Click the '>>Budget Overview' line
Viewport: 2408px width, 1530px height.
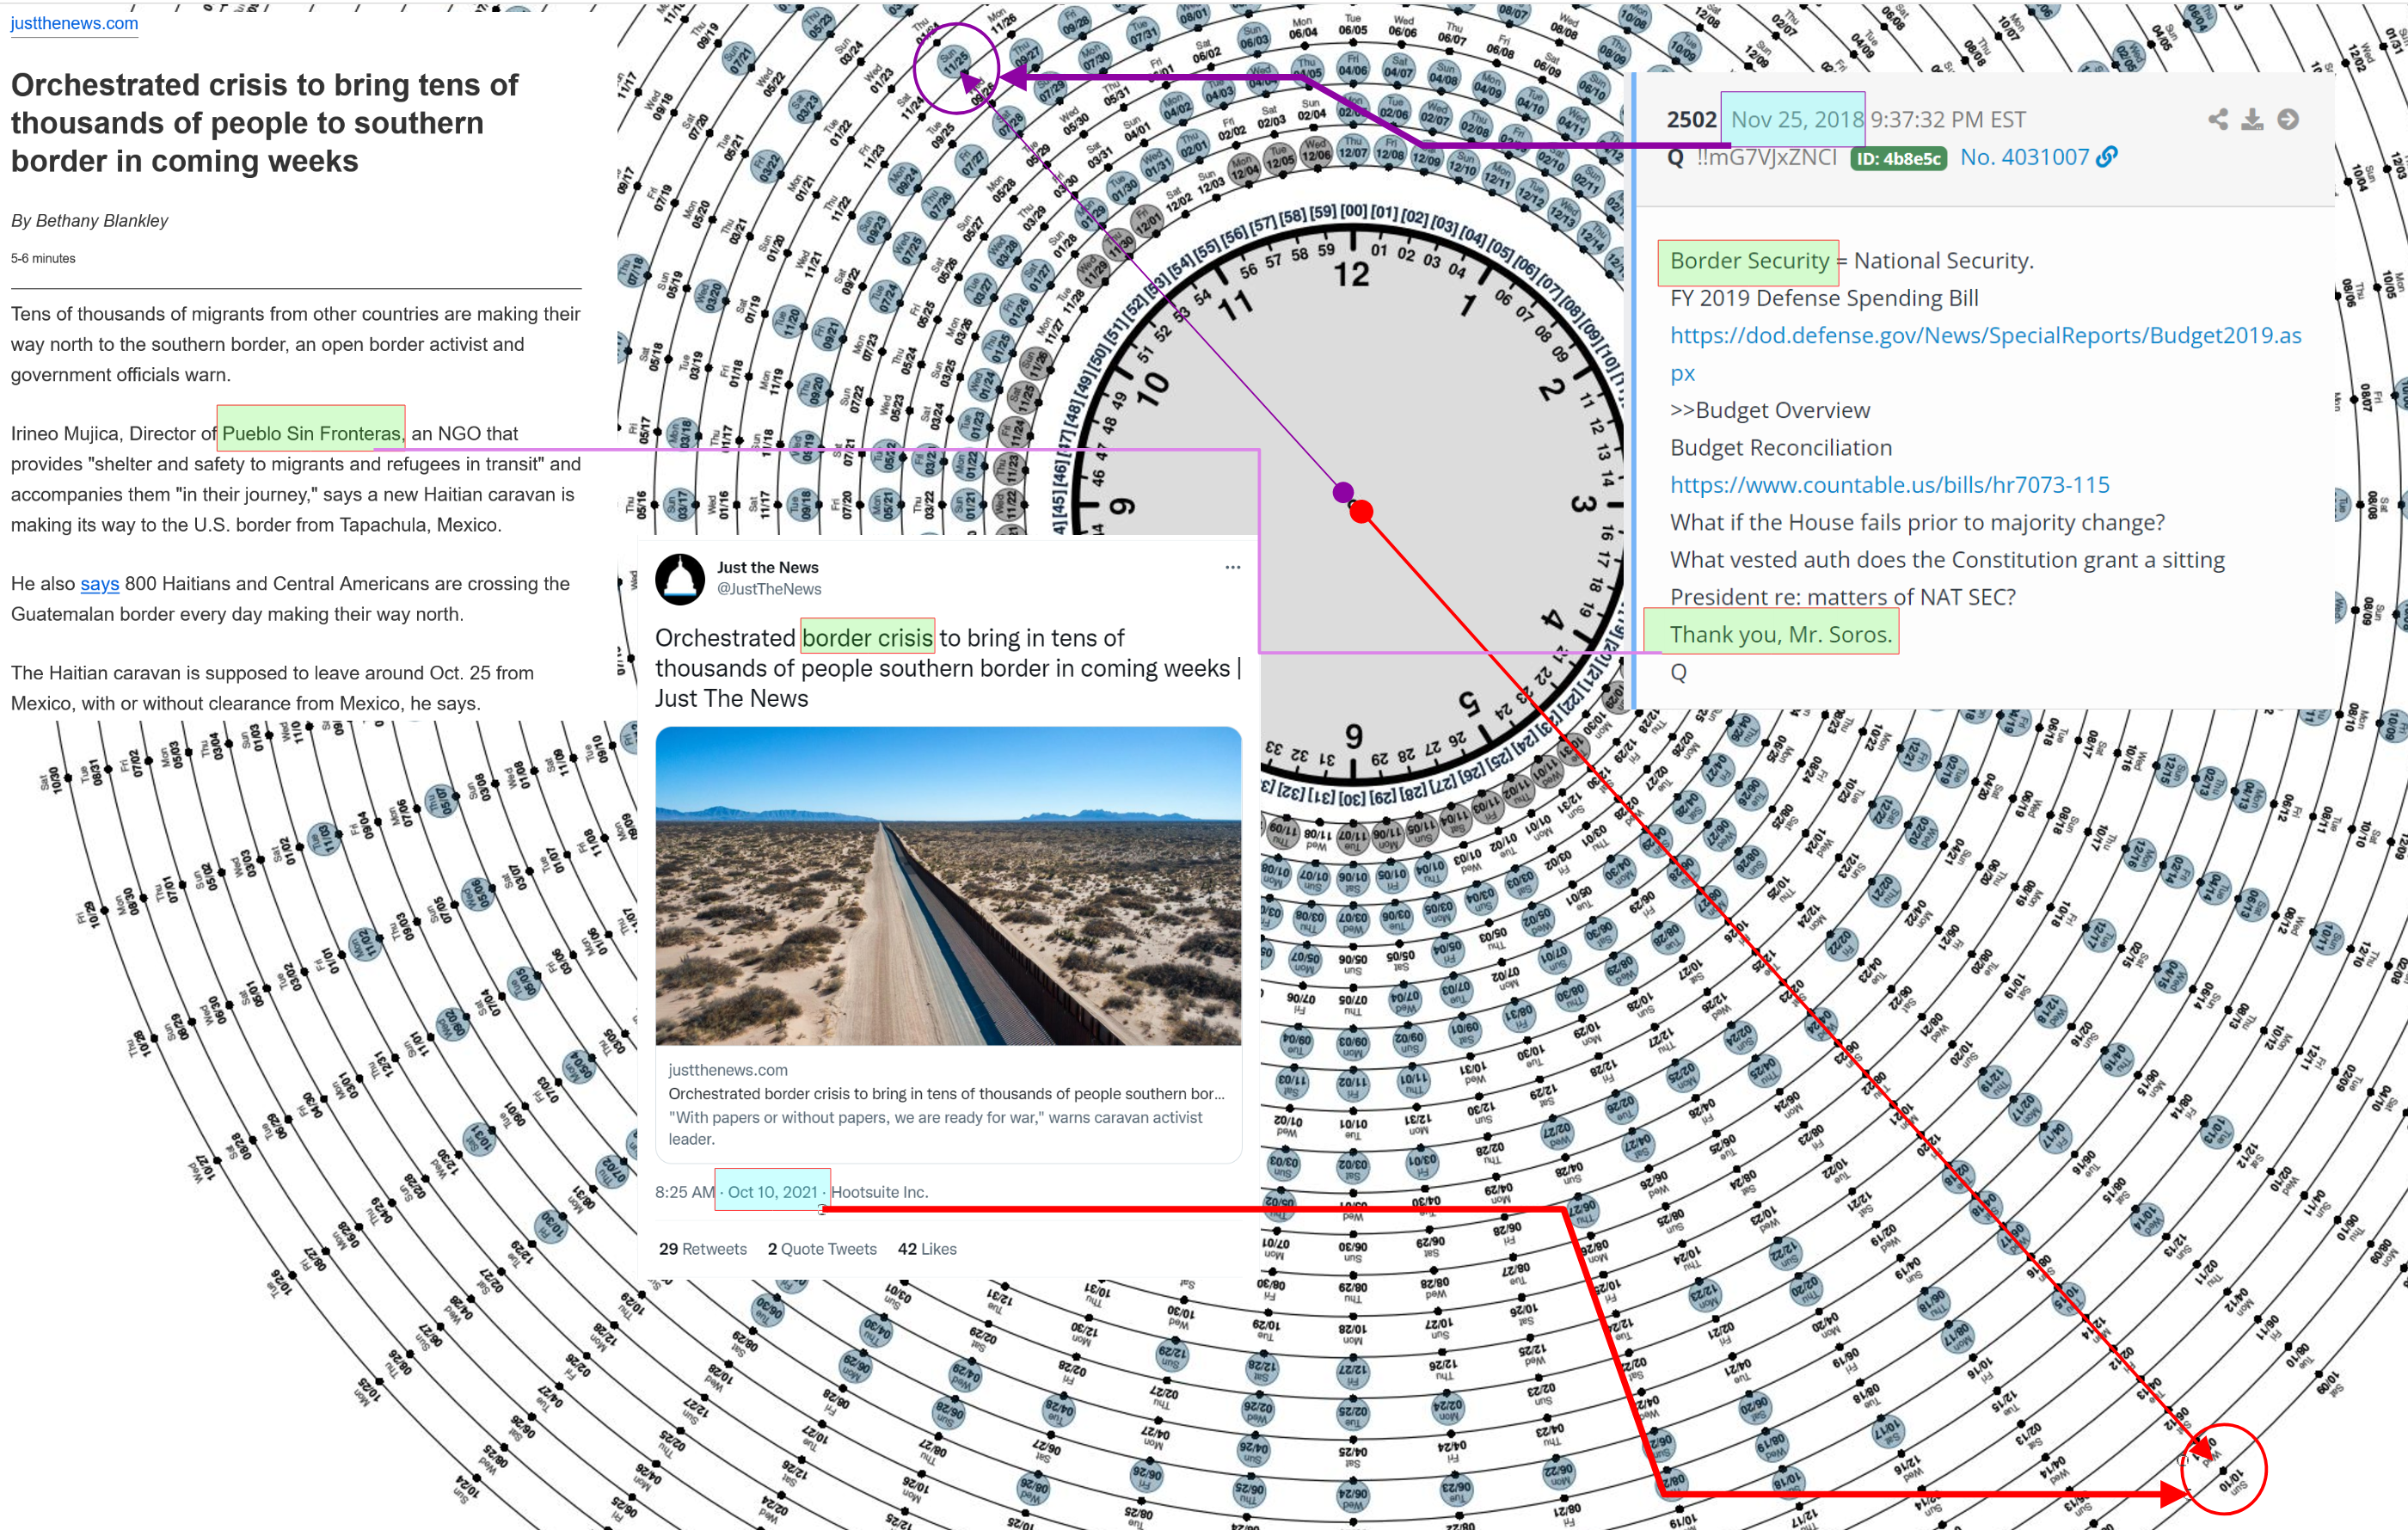[x=1770, y=410]
